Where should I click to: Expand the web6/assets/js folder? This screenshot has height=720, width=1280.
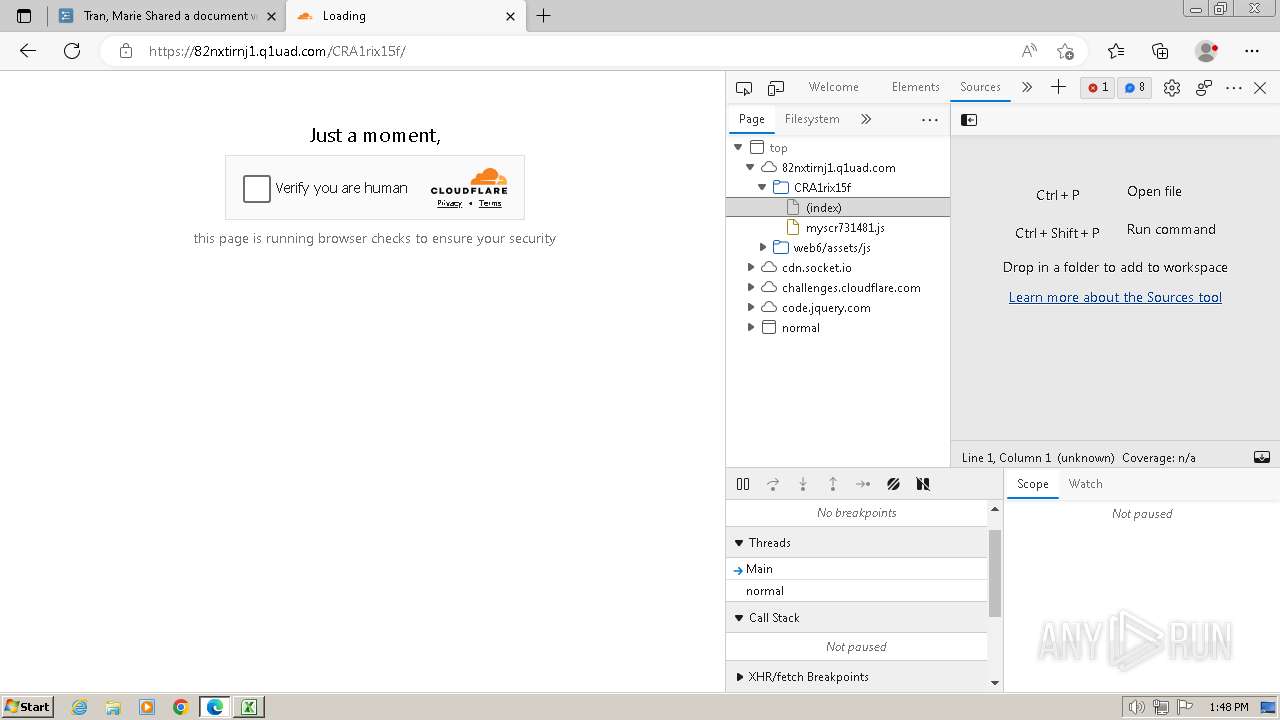click(762, 248)
